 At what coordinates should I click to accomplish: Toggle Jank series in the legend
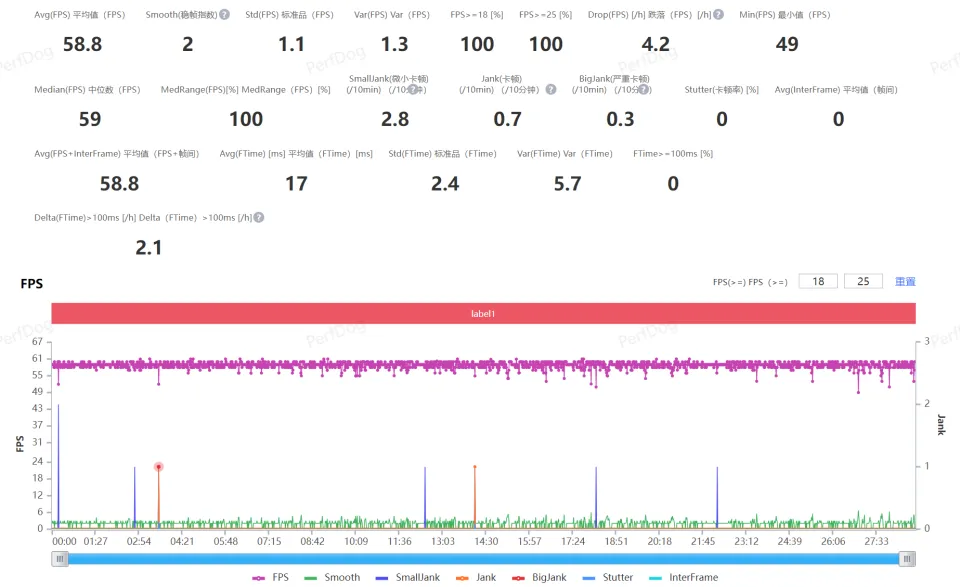point(476,577)
